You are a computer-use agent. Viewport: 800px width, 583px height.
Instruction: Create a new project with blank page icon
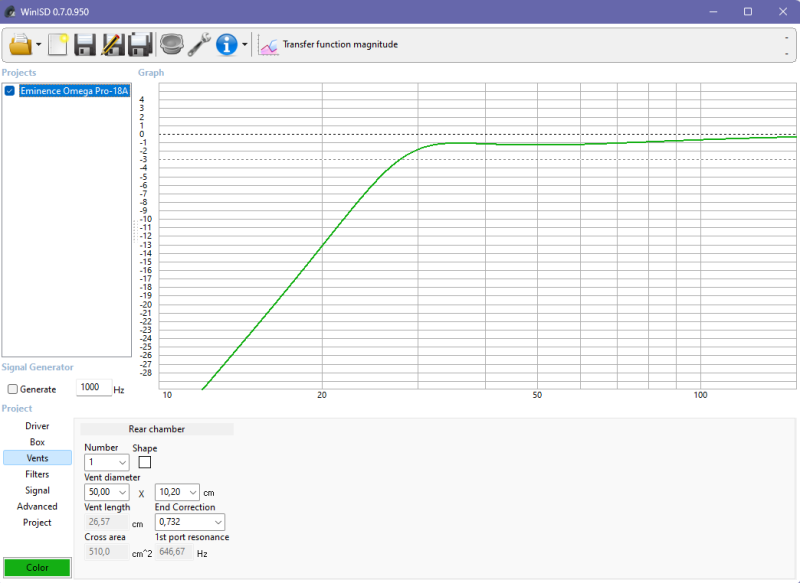click(58, 44)
